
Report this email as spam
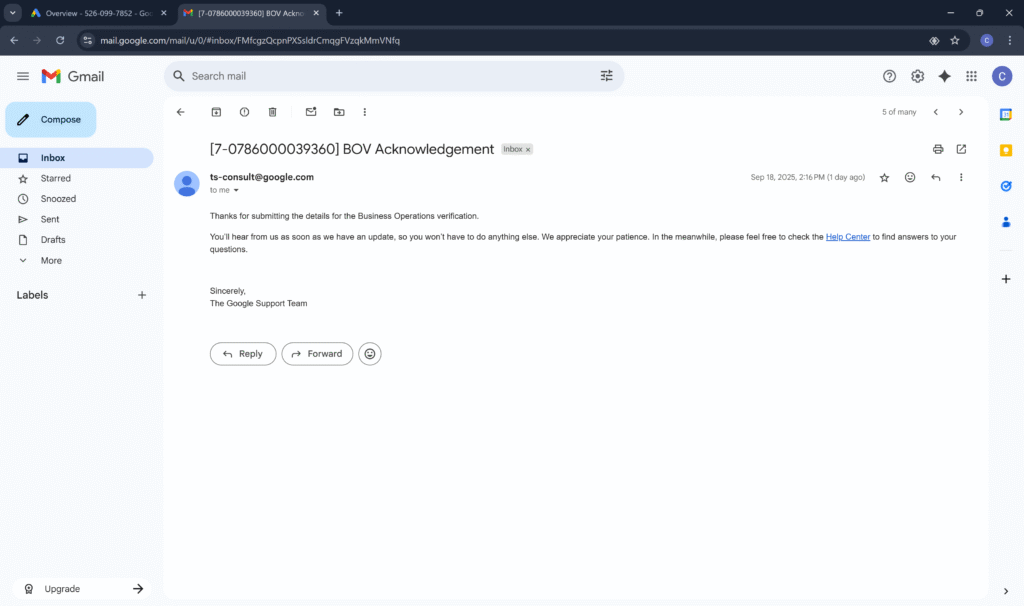244,112
